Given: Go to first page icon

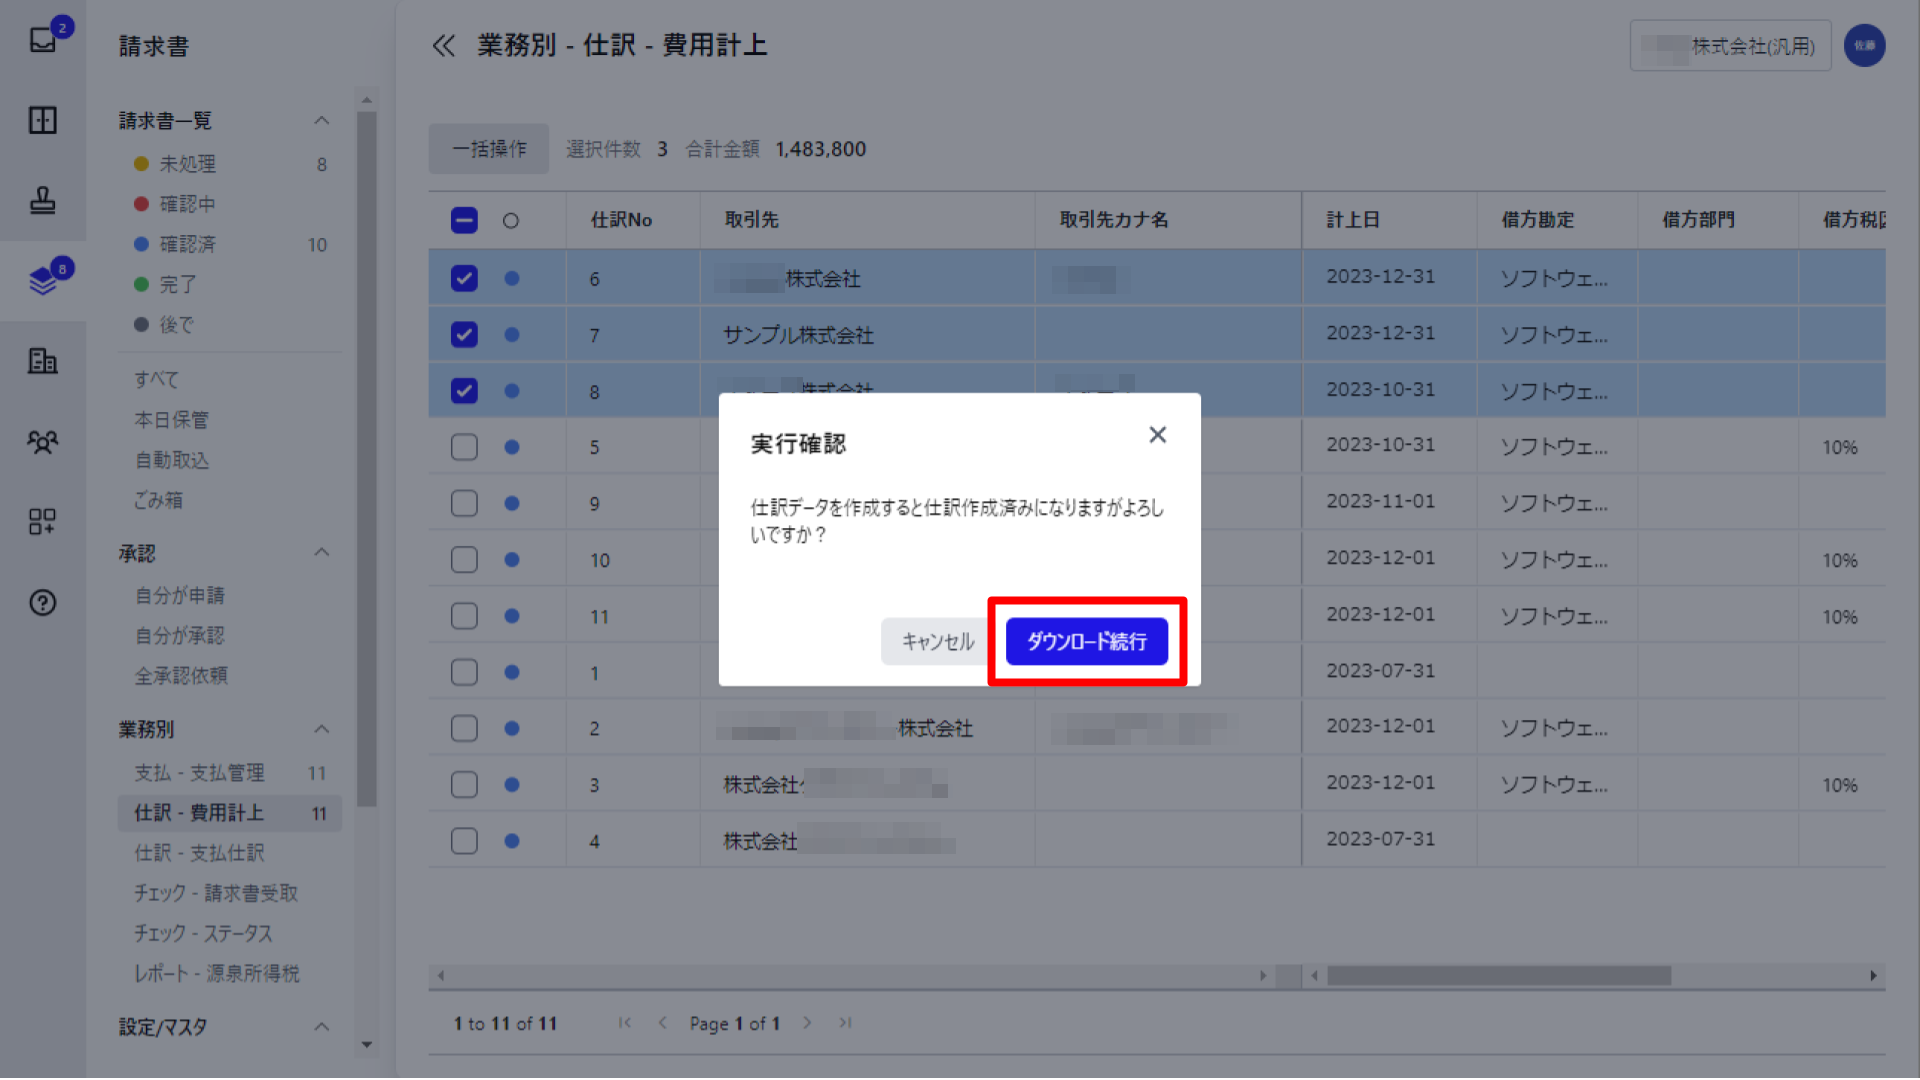Looking at the screenshot, I should 625,1023.
